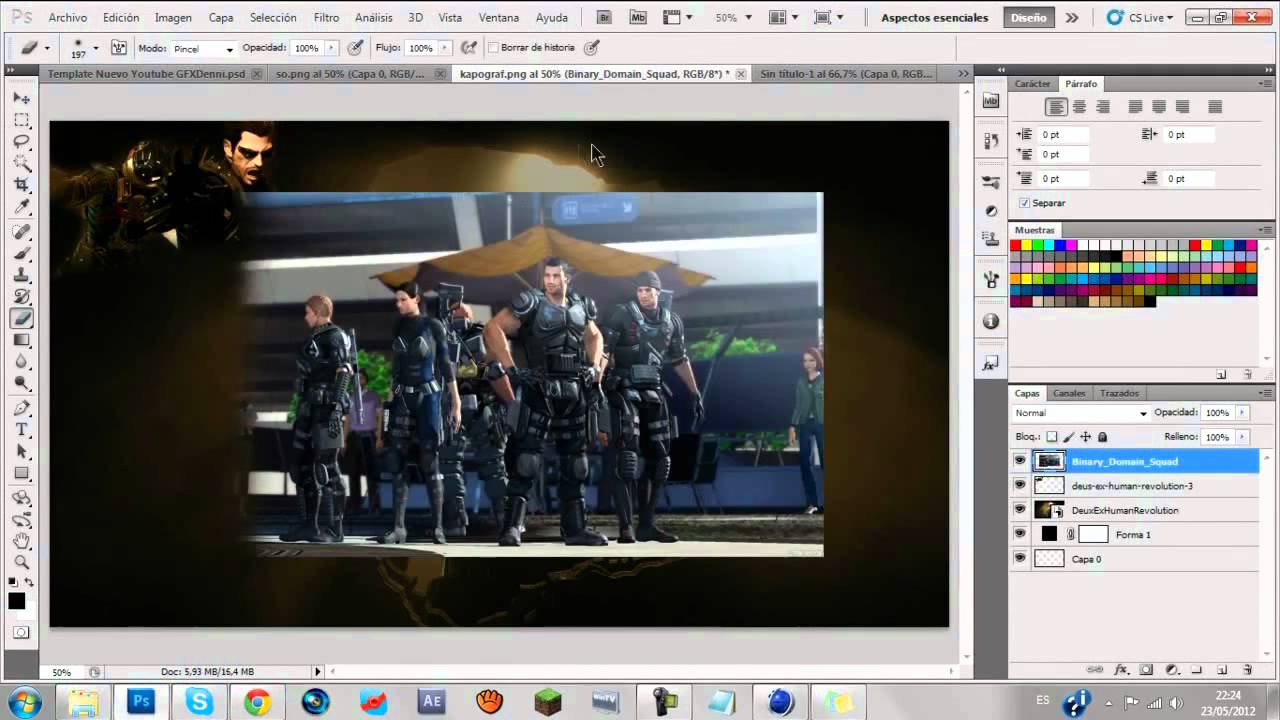Select the Lasso tool
The width and height of the screenshot is (1280, 720).
pyautogui.click(x=21, y=142)
